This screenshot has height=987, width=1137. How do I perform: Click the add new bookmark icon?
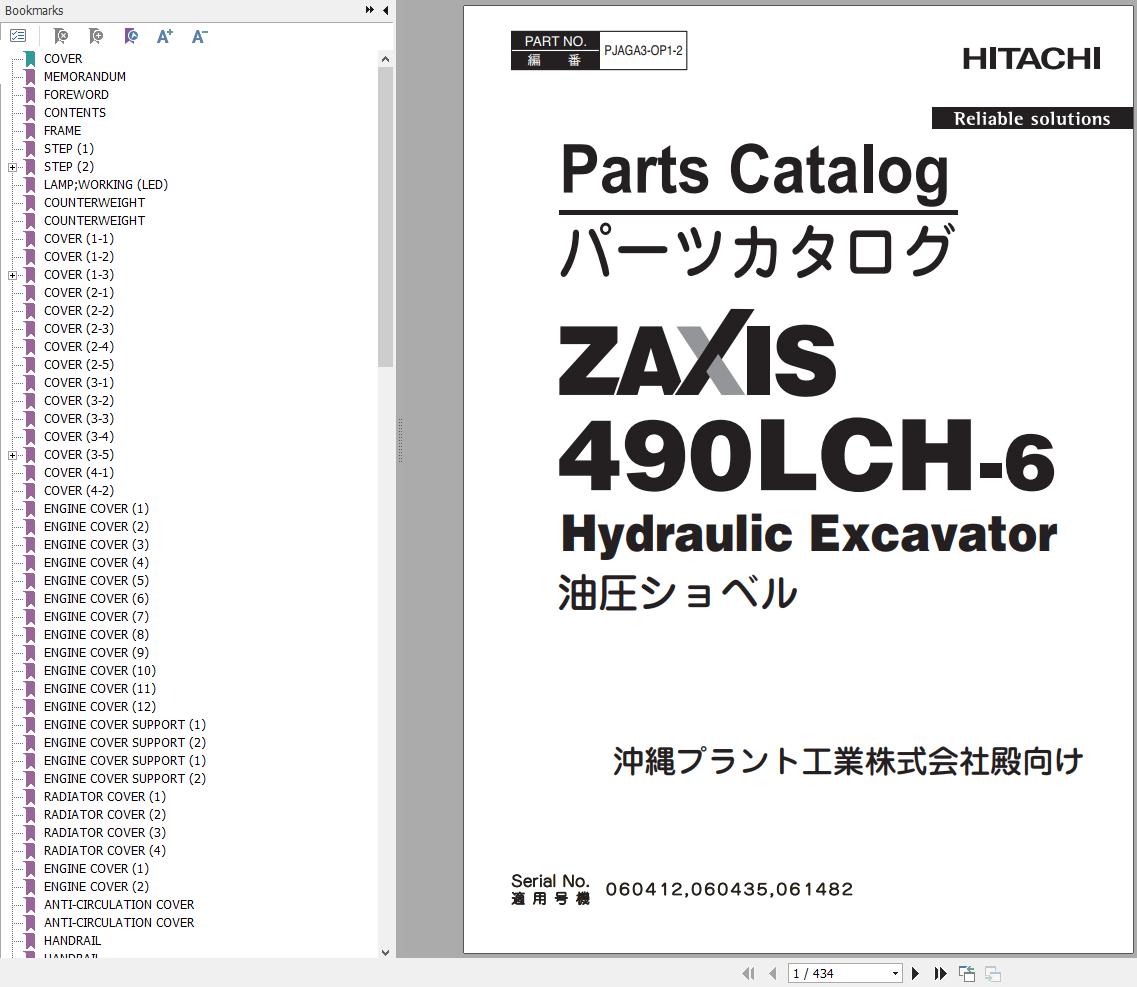[96, 36]
